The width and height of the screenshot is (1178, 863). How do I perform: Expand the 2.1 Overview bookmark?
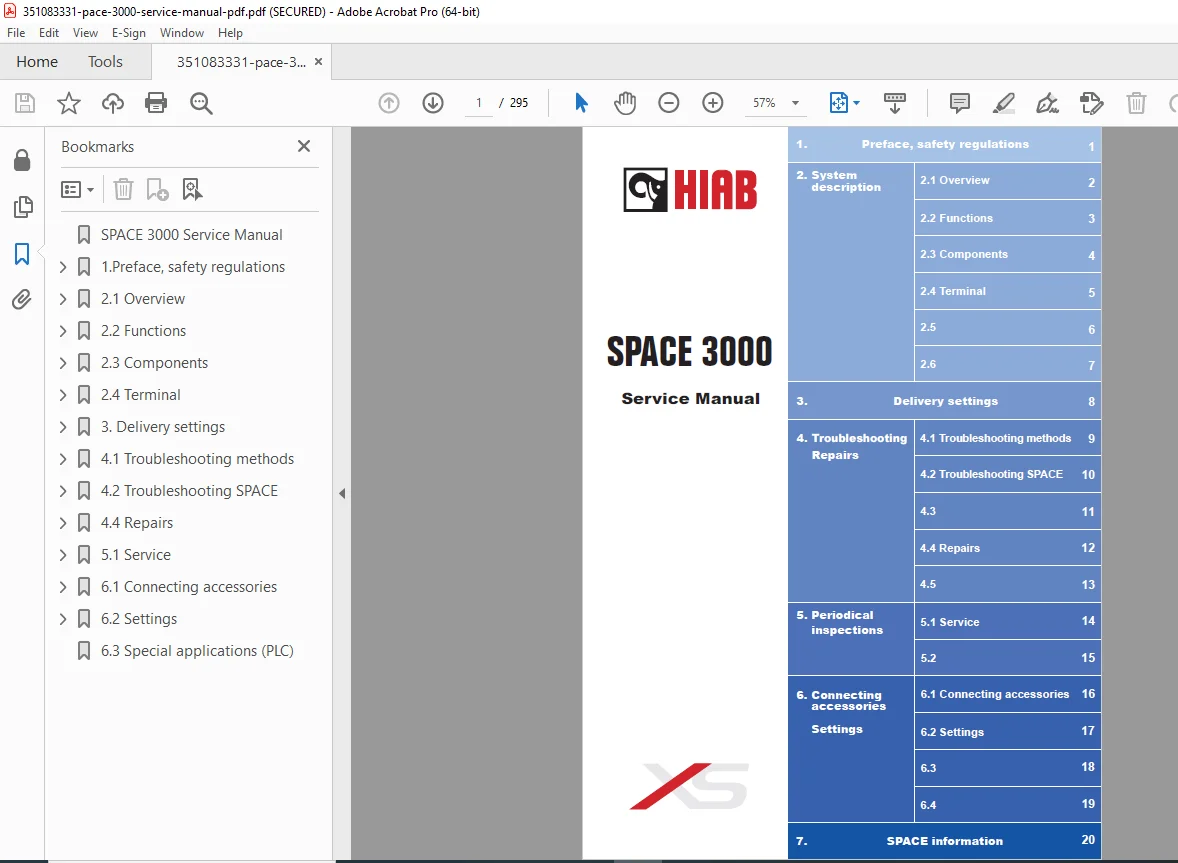pyautogui.click(x=63, y=299)
